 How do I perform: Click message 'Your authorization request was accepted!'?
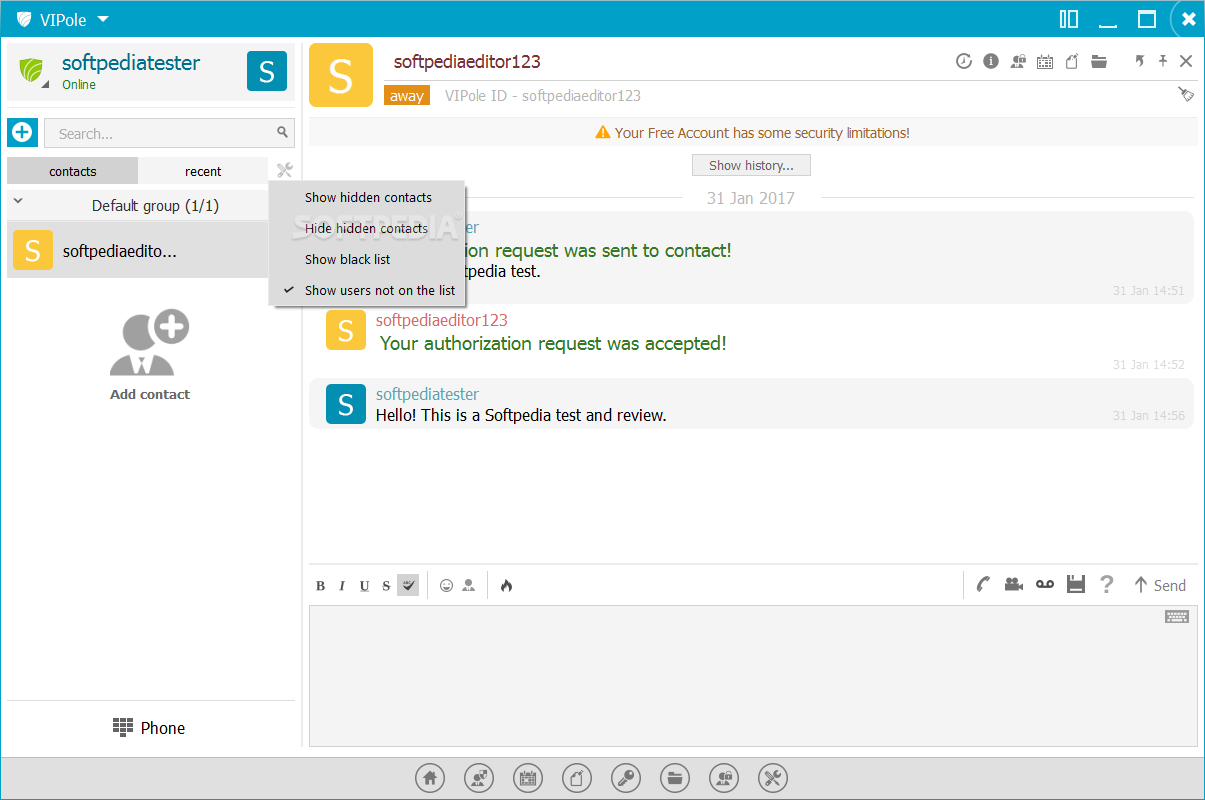[553, 343]
